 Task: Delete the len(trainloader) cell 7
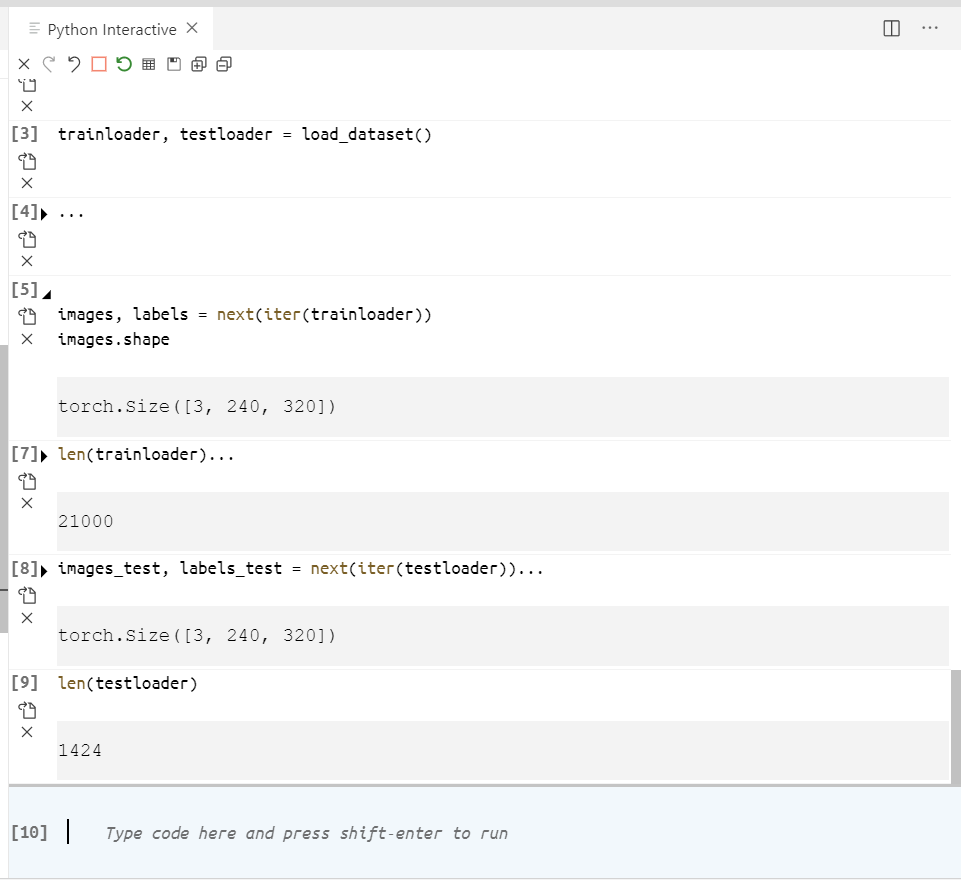point(27,503)
